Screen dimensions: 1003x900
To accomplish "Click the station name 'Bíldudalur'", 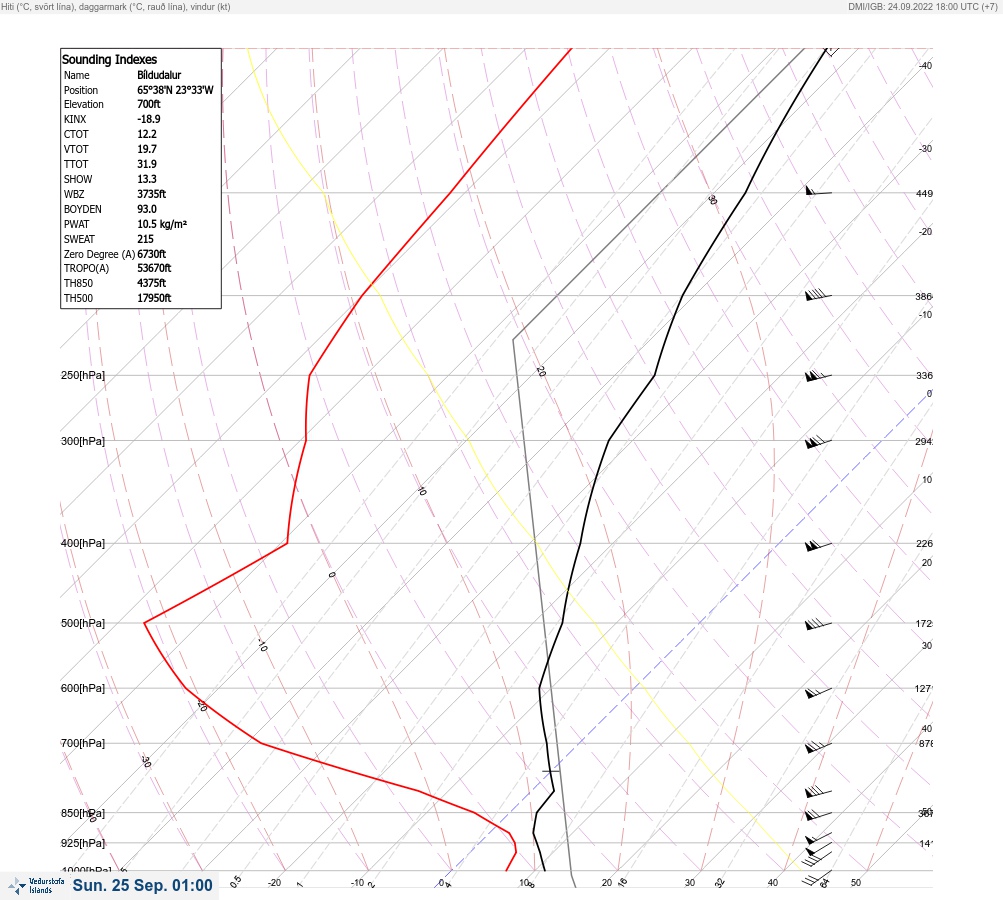I will click(x=159, y=75).
